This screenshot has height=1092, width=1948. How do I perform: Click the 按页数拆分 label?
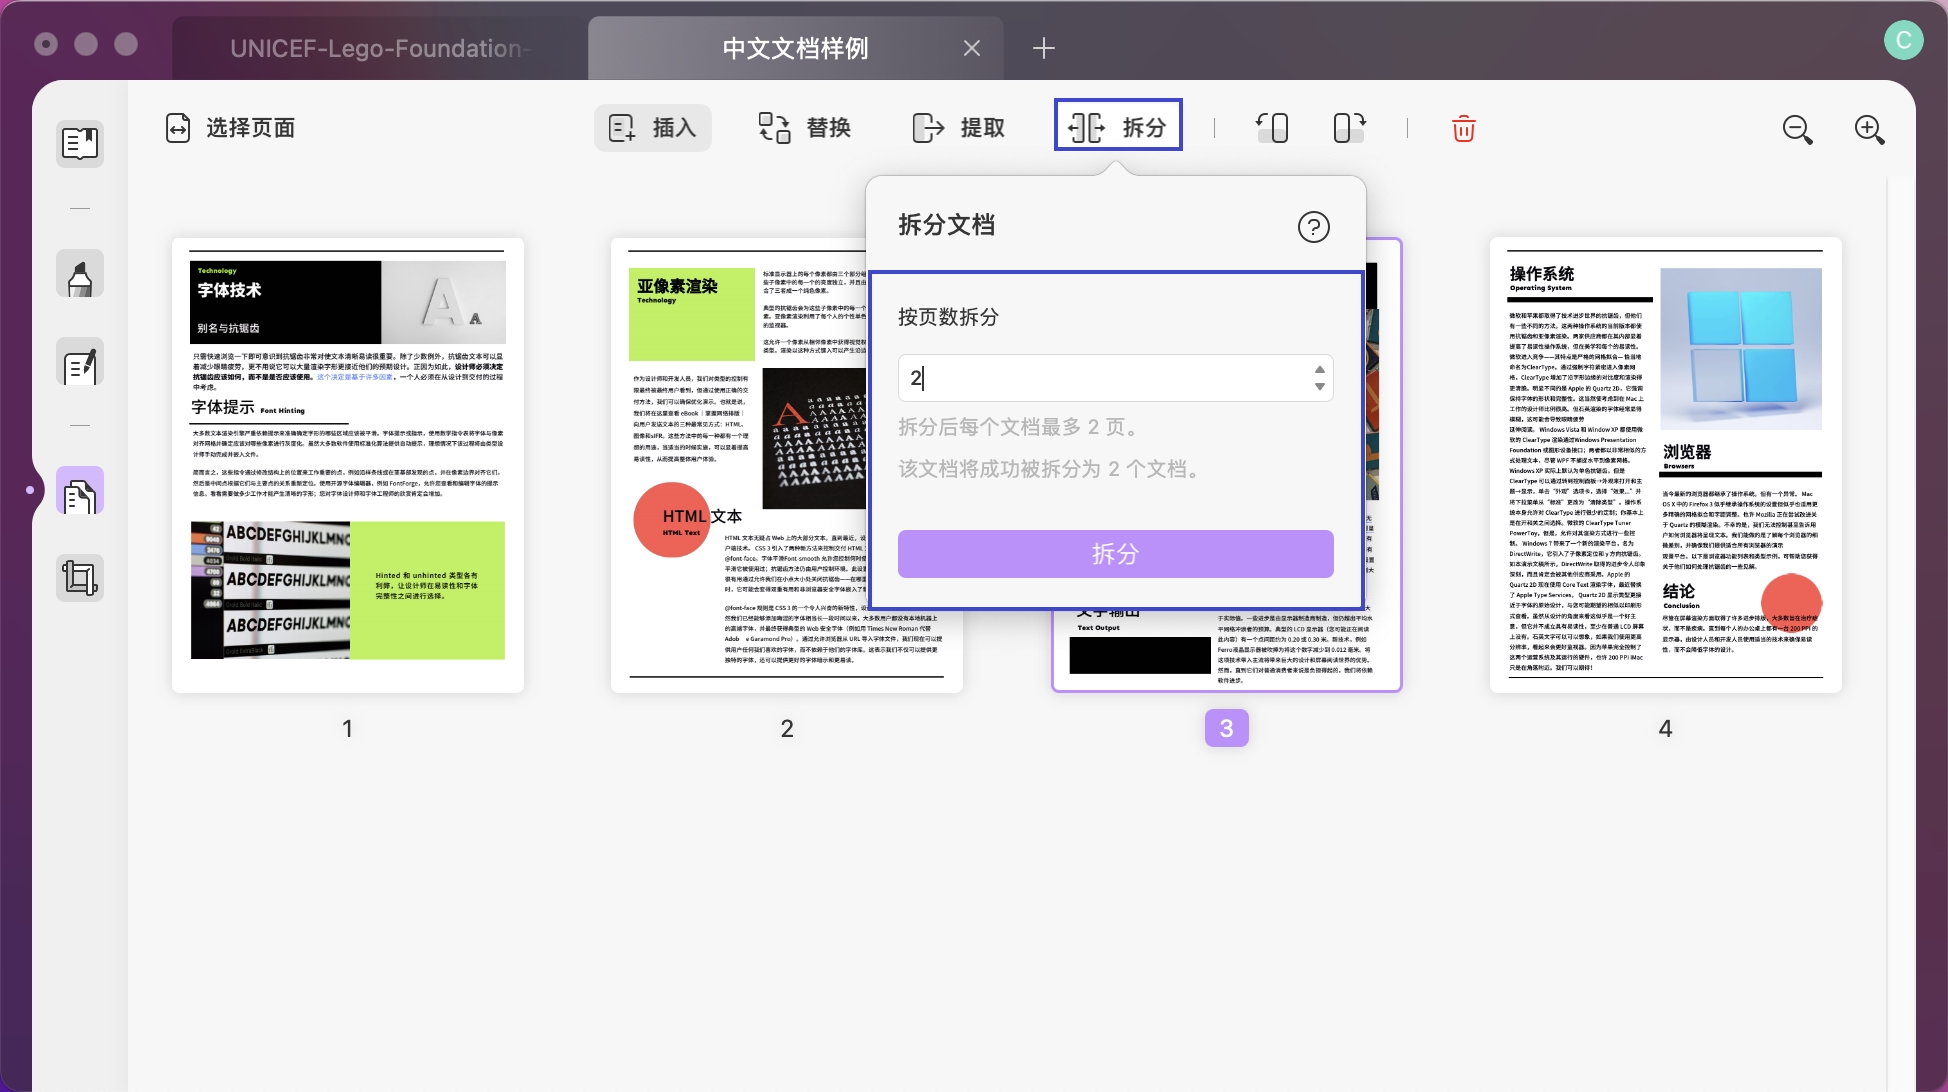(947, 317)
